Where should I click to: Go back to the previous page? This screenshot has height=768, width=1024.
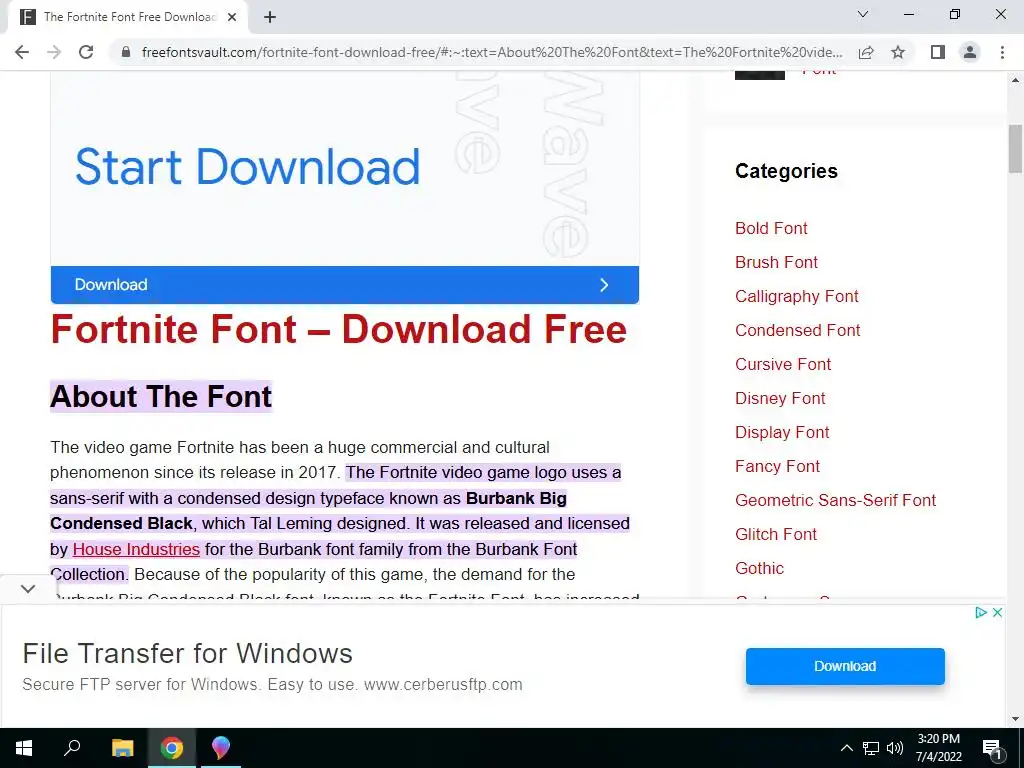[x=22, y=52]
